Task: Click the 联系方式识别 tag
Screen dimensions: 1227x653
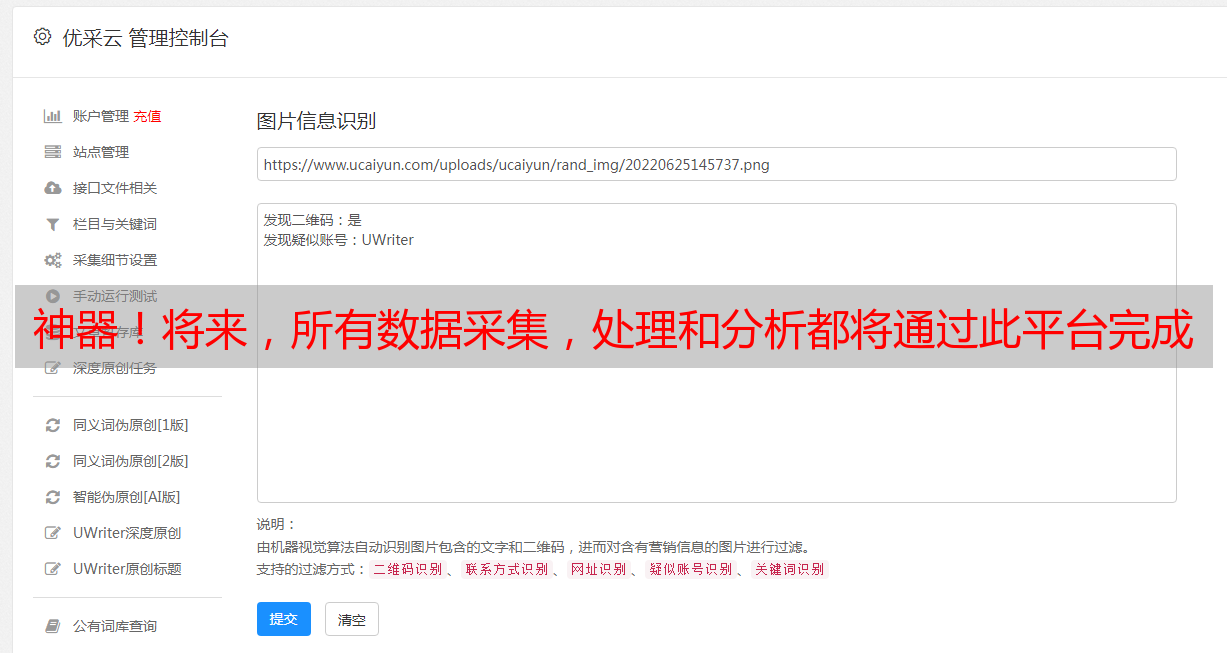Action: point(506,569)
